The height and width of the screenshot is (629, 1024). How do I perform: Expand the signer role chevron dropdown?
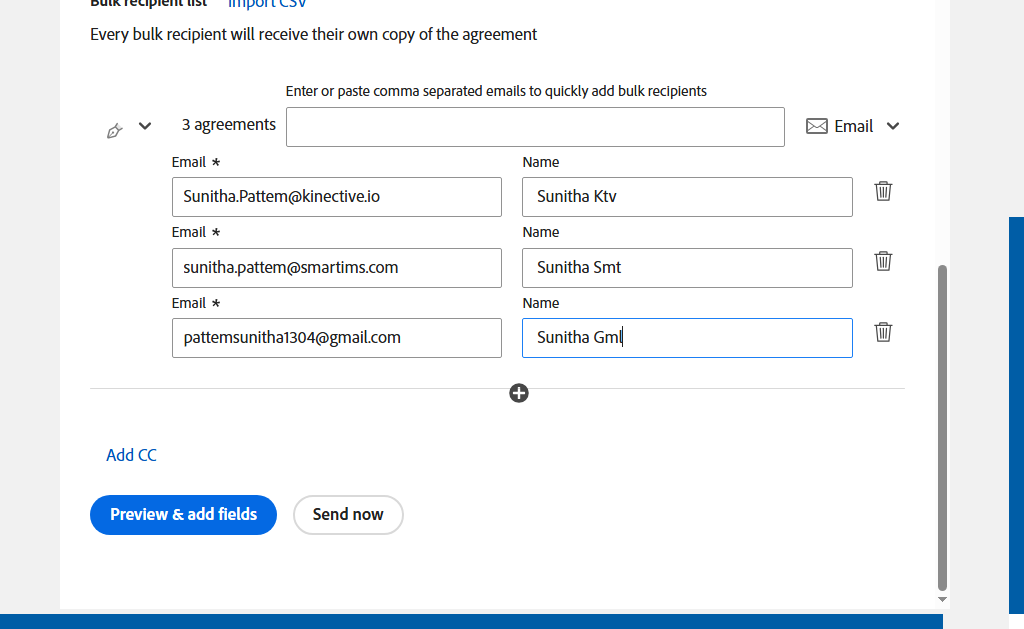point(145,126)
